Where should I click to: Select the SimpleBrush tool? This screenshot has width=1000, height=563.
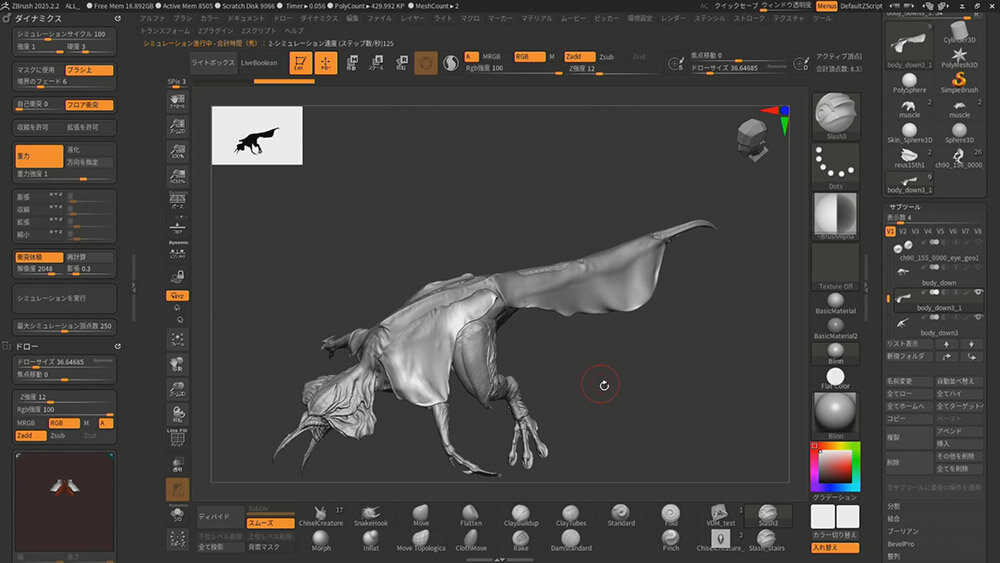[x=959, y=82]
